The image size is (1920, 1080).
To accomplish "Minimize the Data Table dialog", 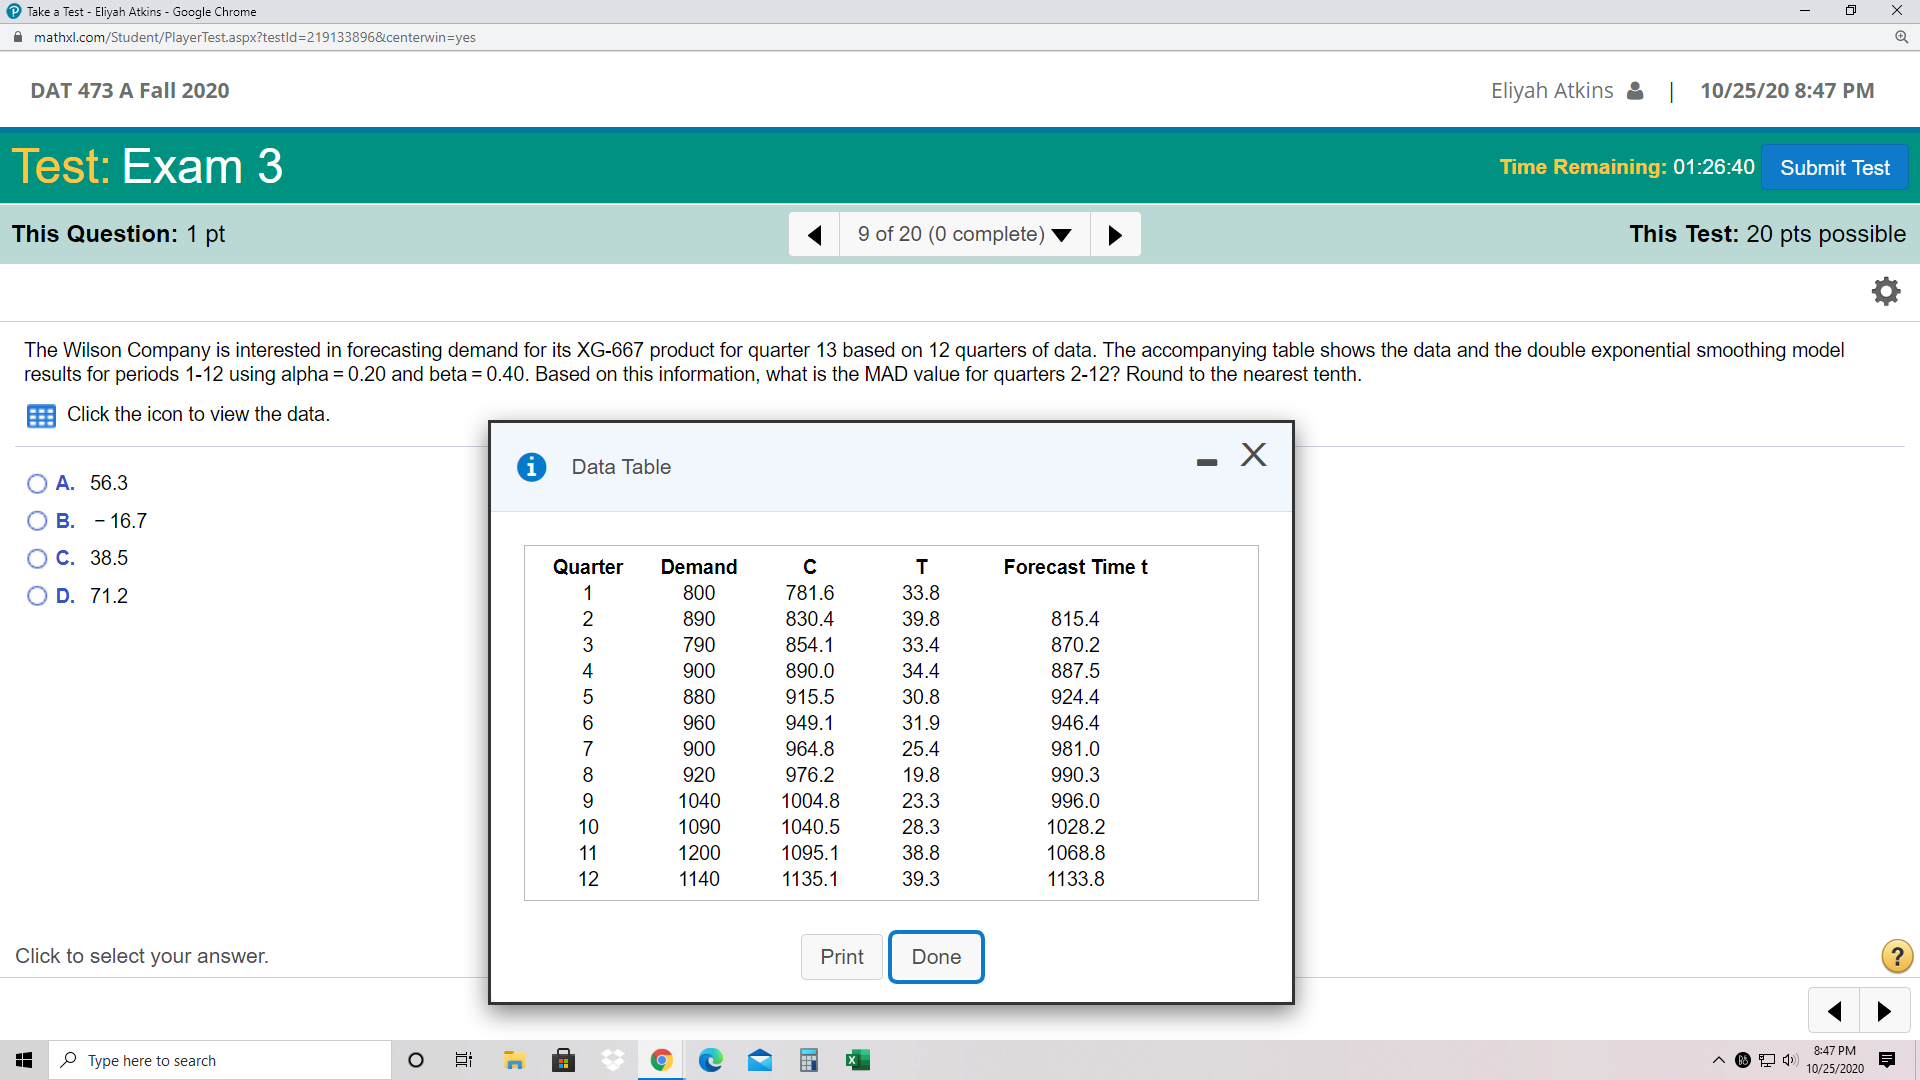I will pyautogui.click(x=1207, y=462).
